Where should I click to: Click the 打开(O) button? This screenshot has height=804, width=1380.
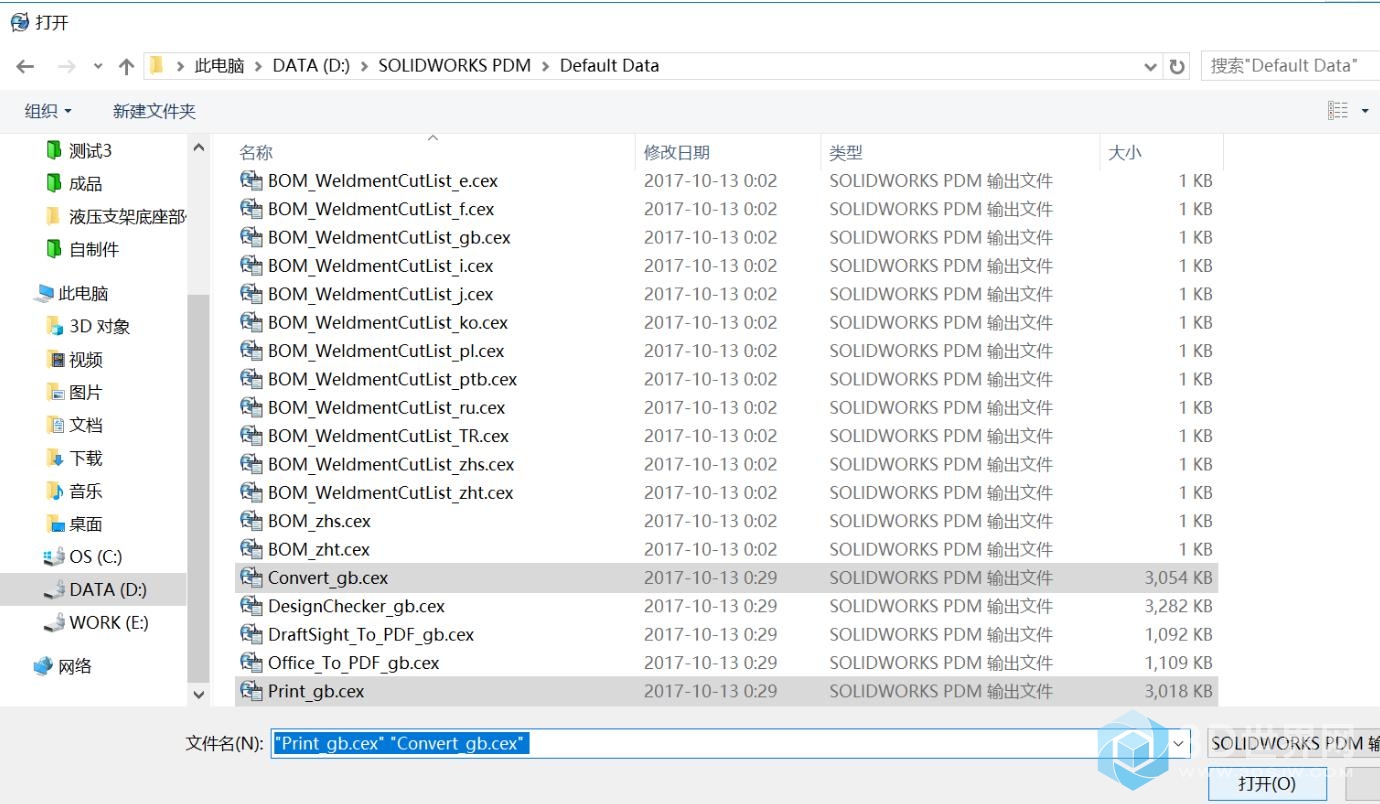(1267, 784)
